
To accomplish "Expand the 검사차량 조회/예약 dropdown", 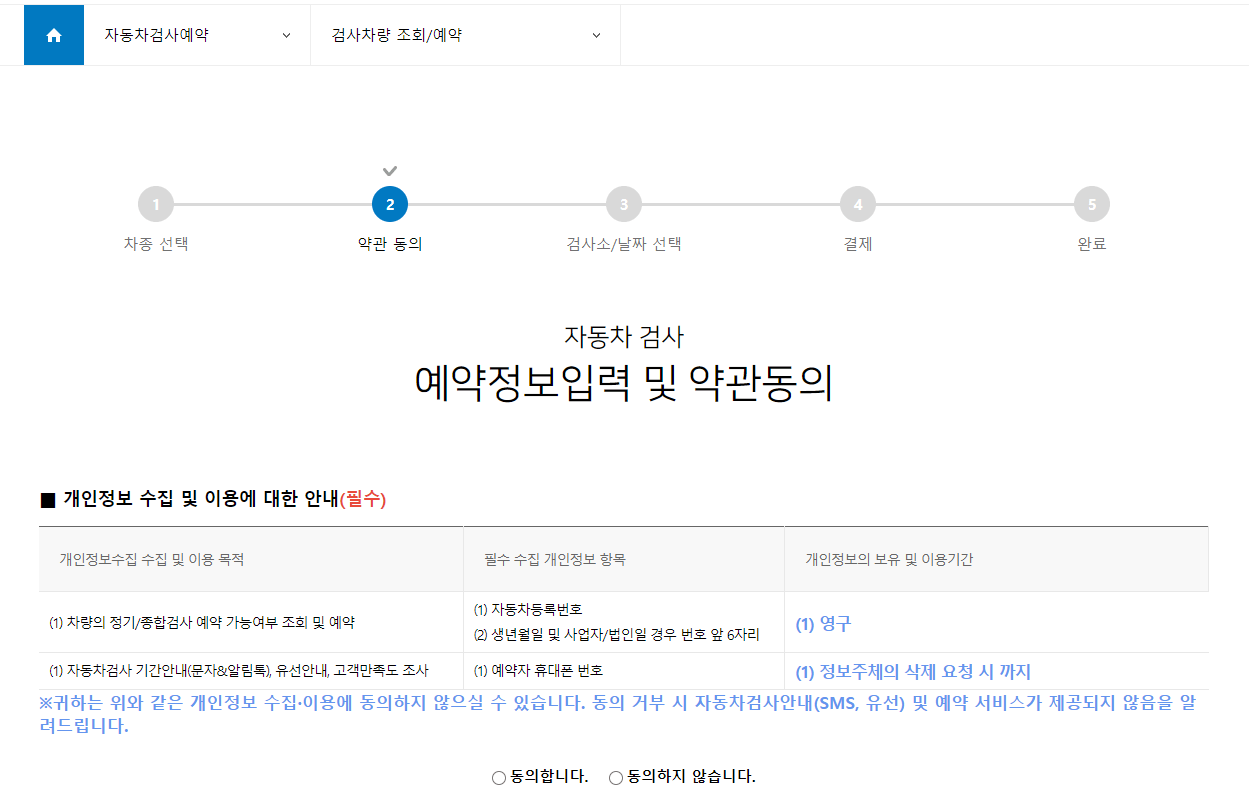I will [x=465, y=34].
